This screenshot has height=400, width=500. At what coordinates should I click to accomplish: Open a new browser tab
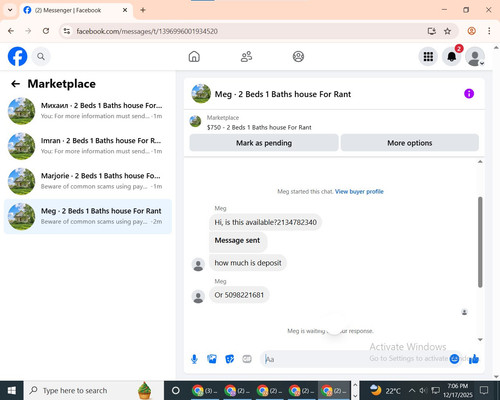click(x=143, y=10)
